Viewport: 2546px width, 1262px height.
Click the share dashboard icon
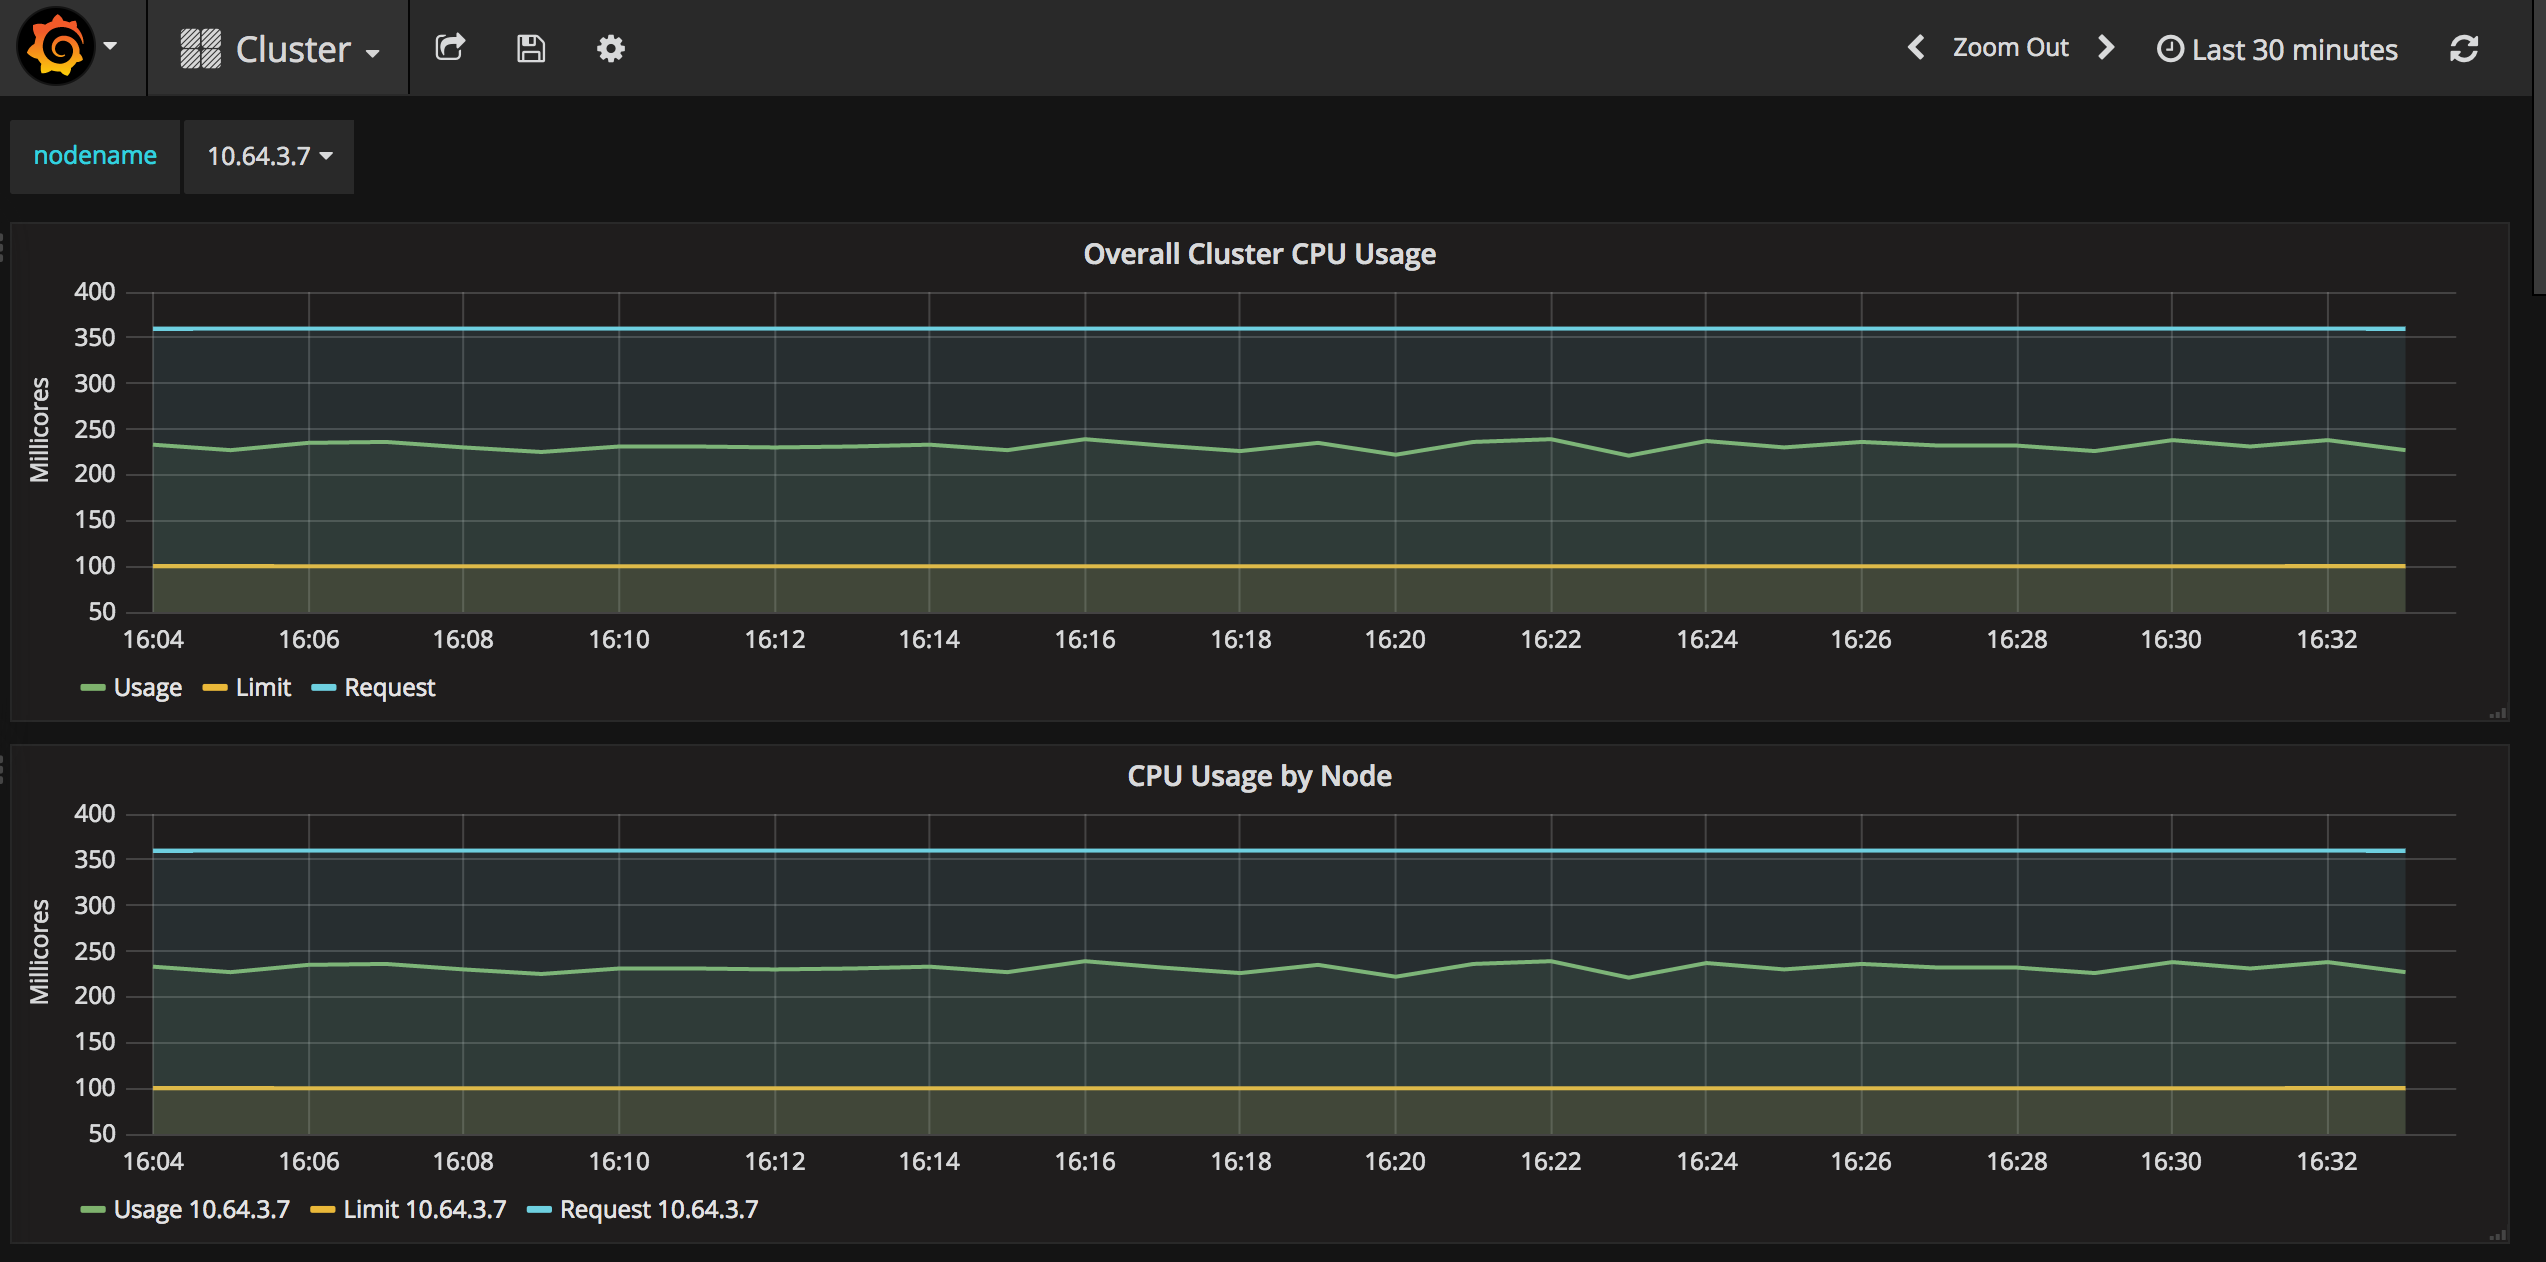pos(450,49)
